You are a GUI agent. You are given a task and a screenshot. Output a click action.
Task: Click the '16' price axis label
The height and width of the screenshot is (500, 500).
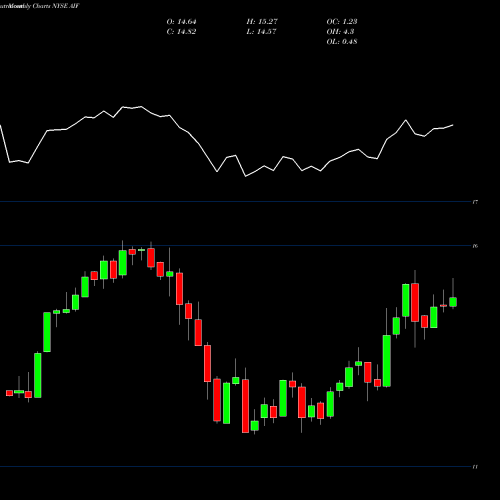tap(475, 246)
